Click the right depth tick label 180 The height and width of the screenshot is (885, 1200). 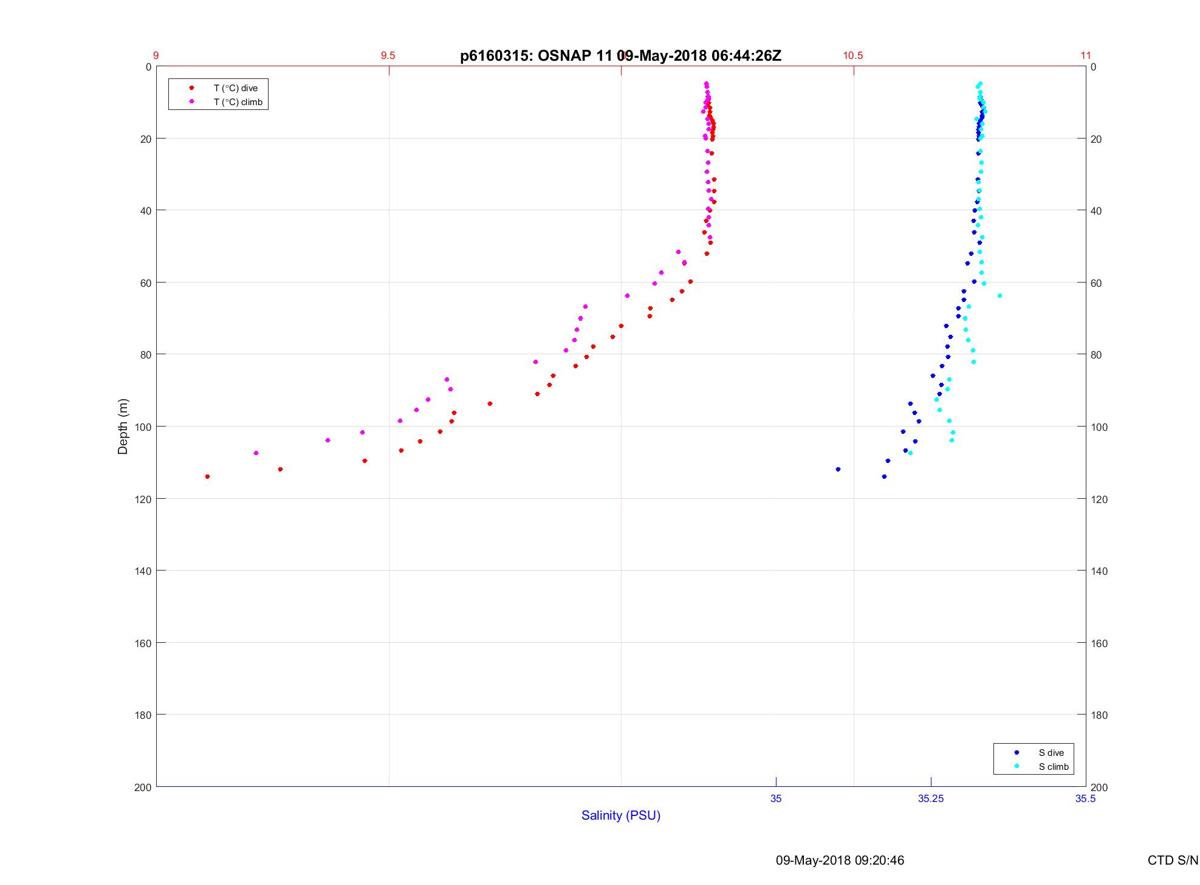pyautogui.click(x=1100, y=715)
